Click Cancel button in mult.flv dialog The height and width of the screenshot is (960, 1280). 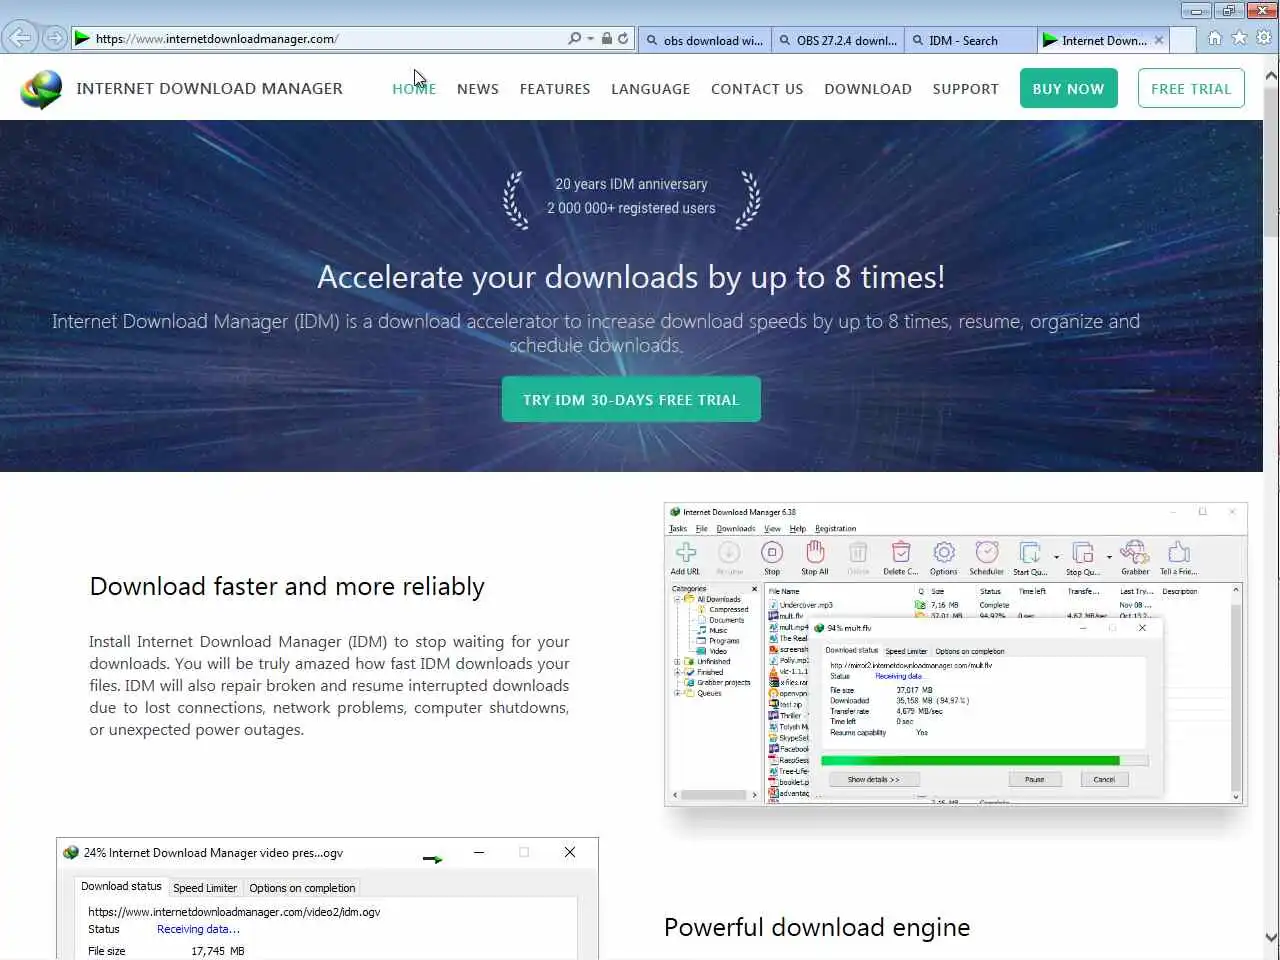click(x=1104, y=779)
